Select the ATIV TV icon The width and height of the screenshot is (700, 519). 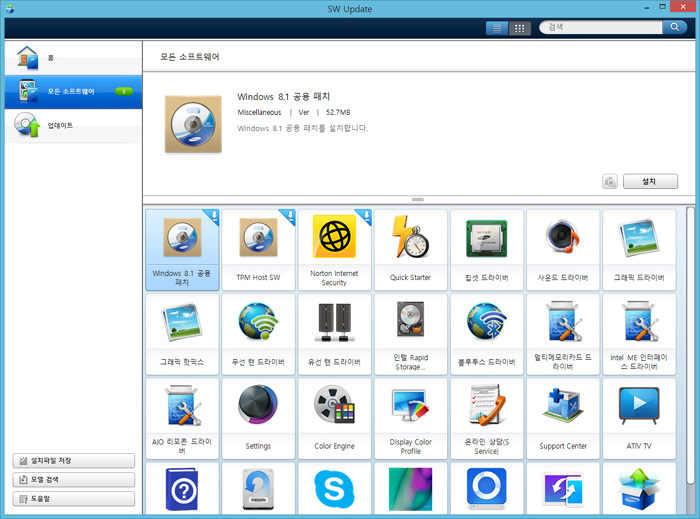click(639, 405)
